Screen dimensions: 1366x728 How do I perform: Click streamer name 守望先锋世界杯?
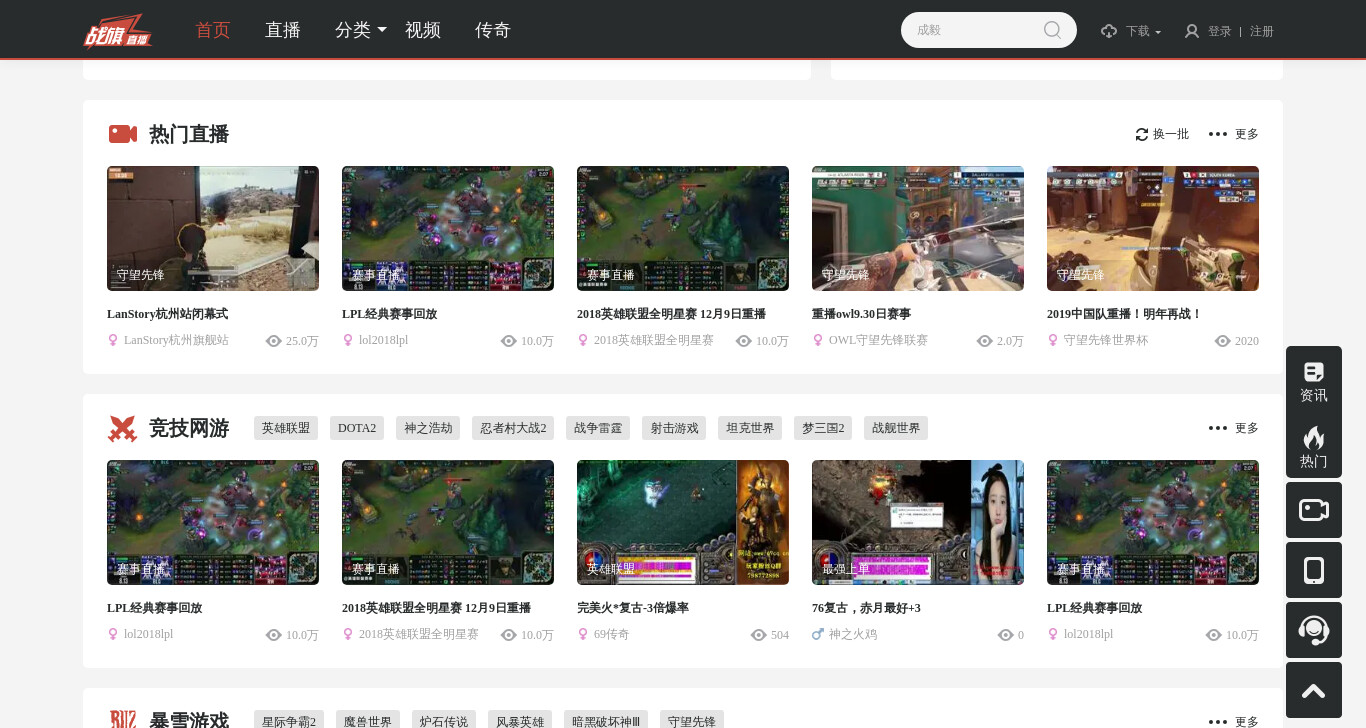coord(1106,340)
